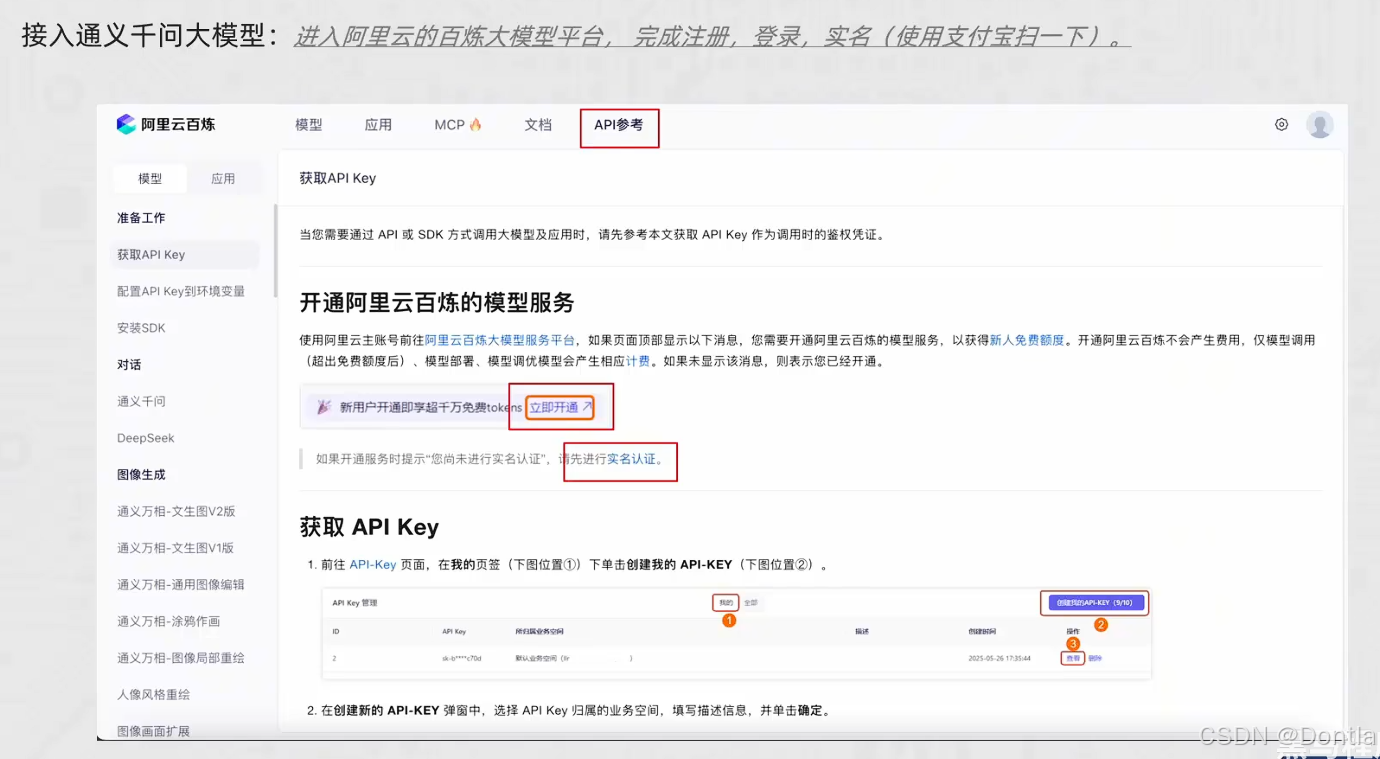
Task: Switch to the 模型 top navigation item
Action: [309, 125]
